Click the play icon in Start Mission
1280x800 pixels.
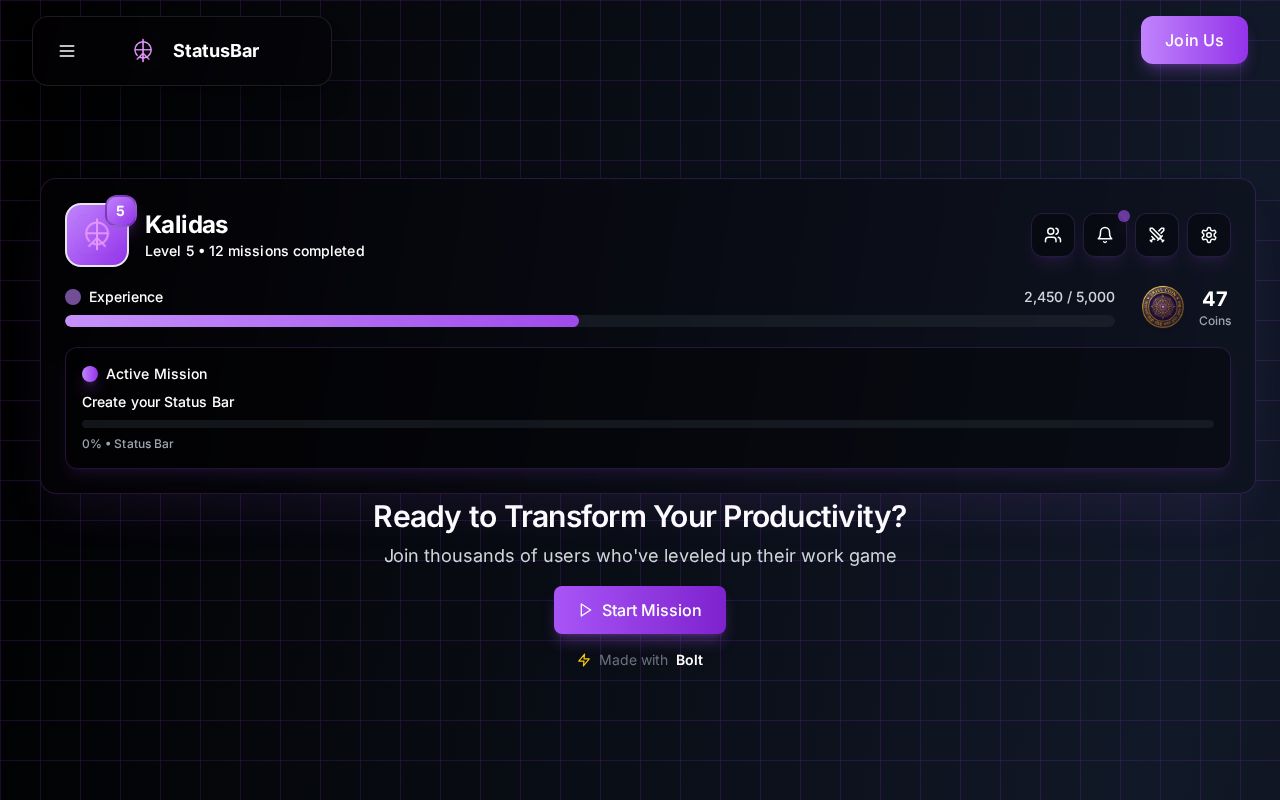(586, 610)
